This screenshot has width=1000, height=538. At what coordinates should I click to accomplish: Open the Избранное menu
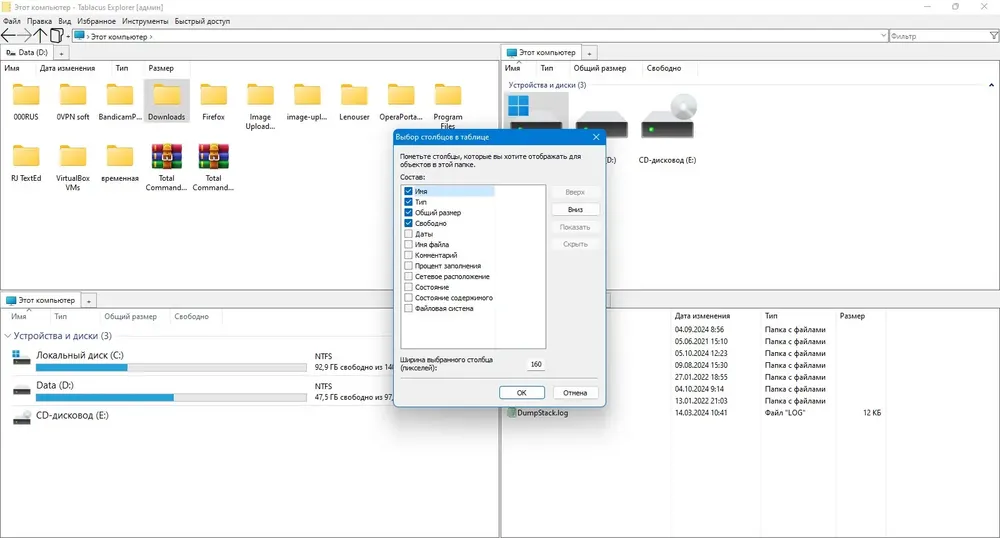click(x=96, y=21)
